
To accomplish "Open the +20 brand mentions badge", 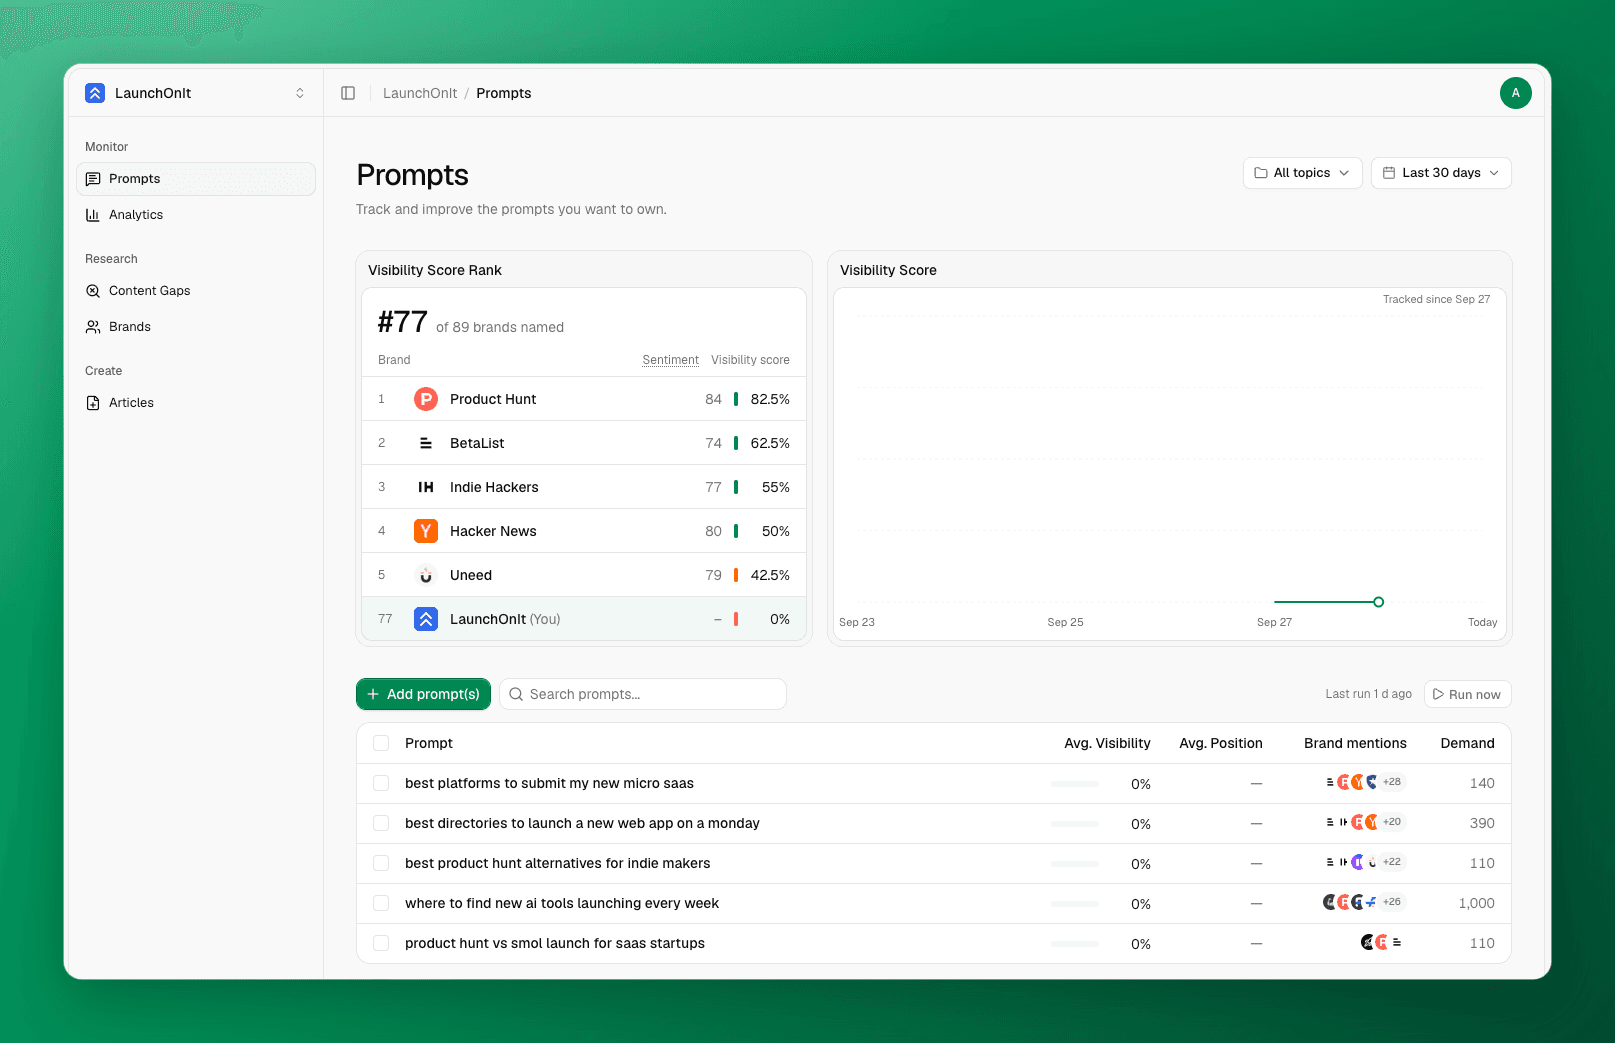I will click(1392, 822).
